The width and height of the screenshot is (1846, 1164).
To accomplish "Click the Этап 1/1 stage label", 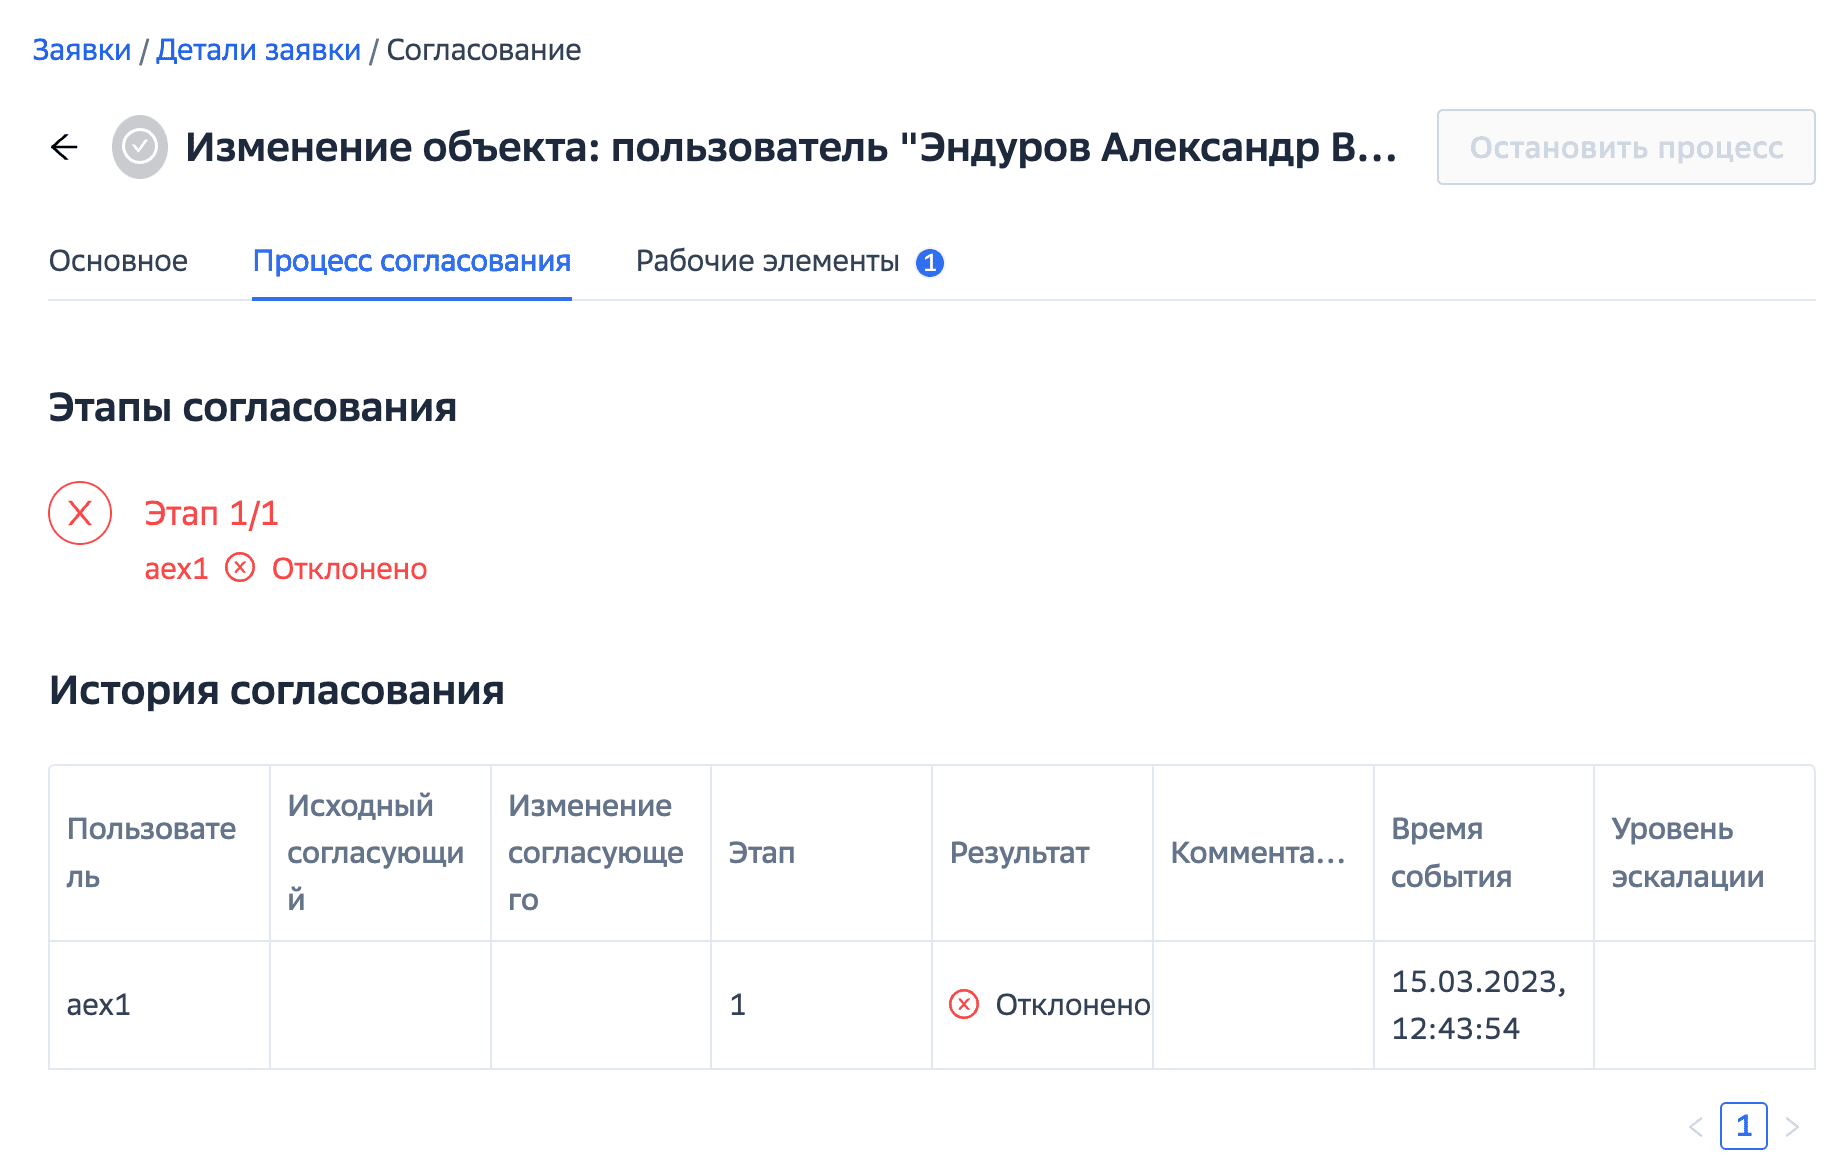I will [x=212, y=513].
